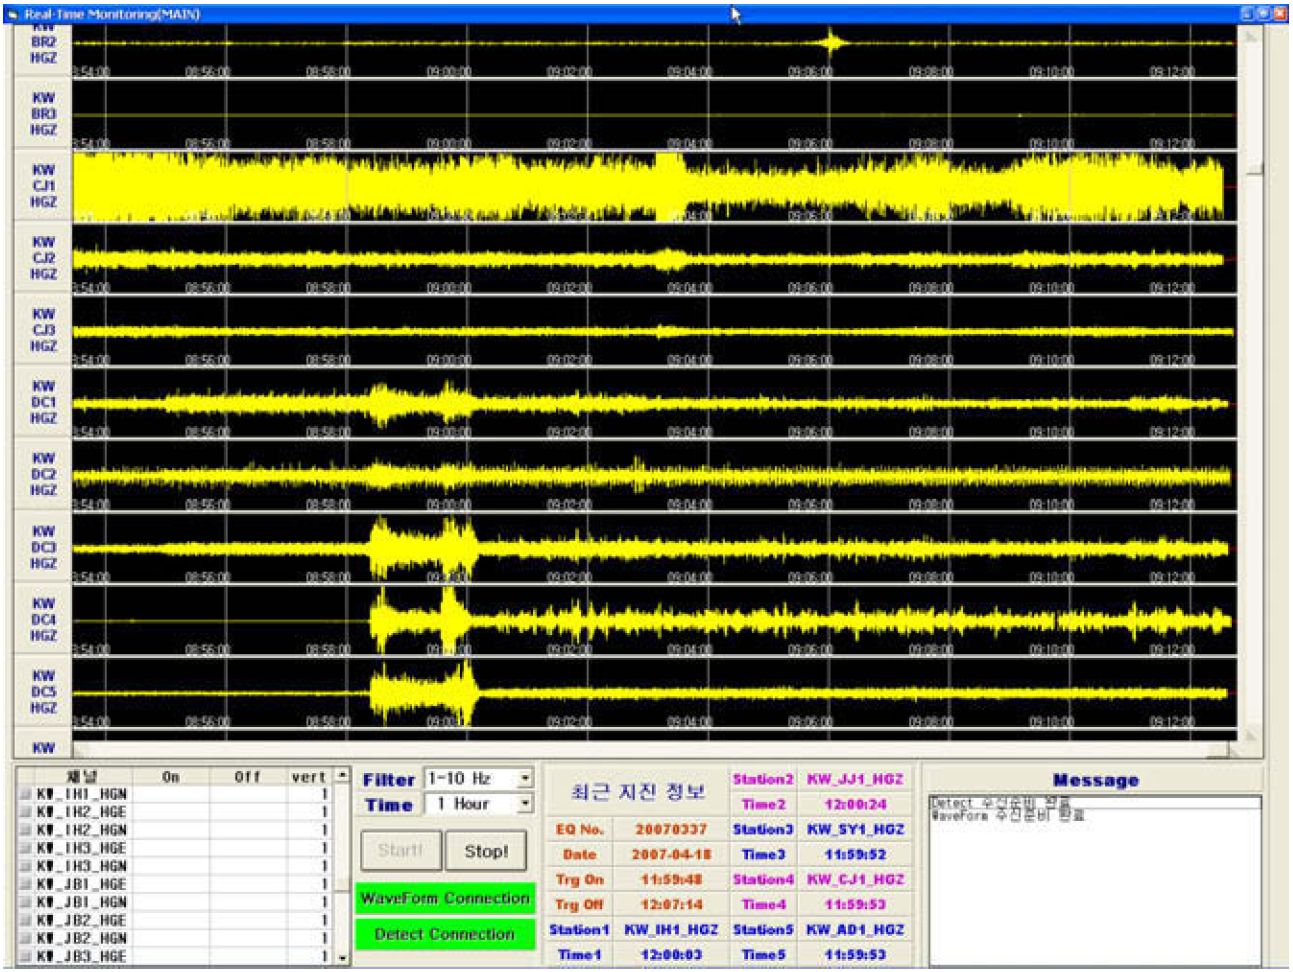Select the KW CJ2 HGZ trace label
The image size is (1293, 972).
43,258
